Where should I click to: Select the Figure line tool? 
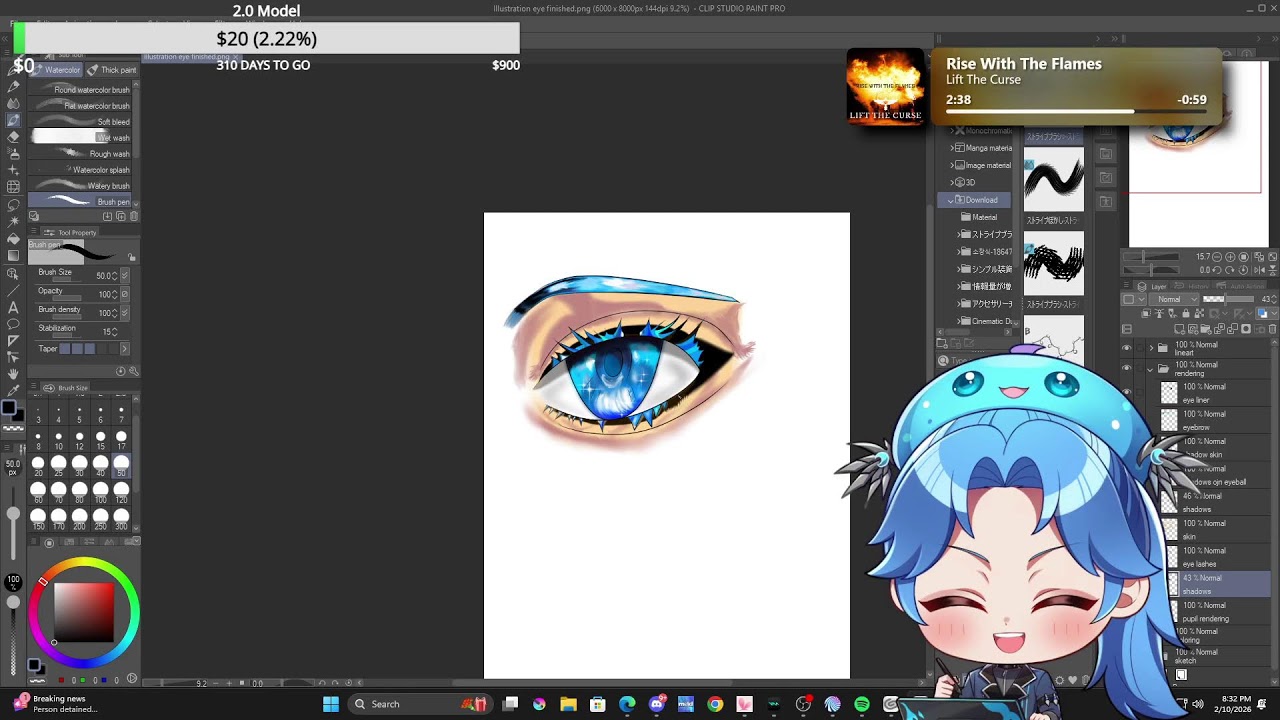click(13, 290)
